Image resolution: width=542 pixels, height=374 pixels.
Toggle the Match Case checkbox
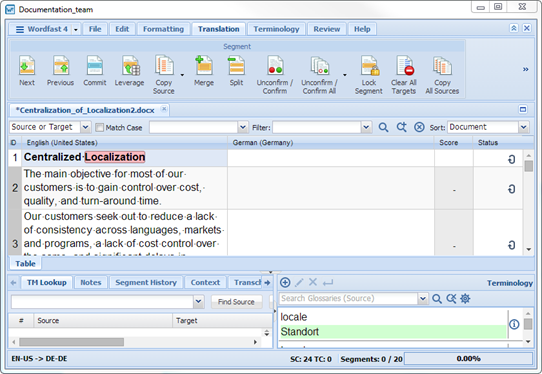click(x=99, y=128)
